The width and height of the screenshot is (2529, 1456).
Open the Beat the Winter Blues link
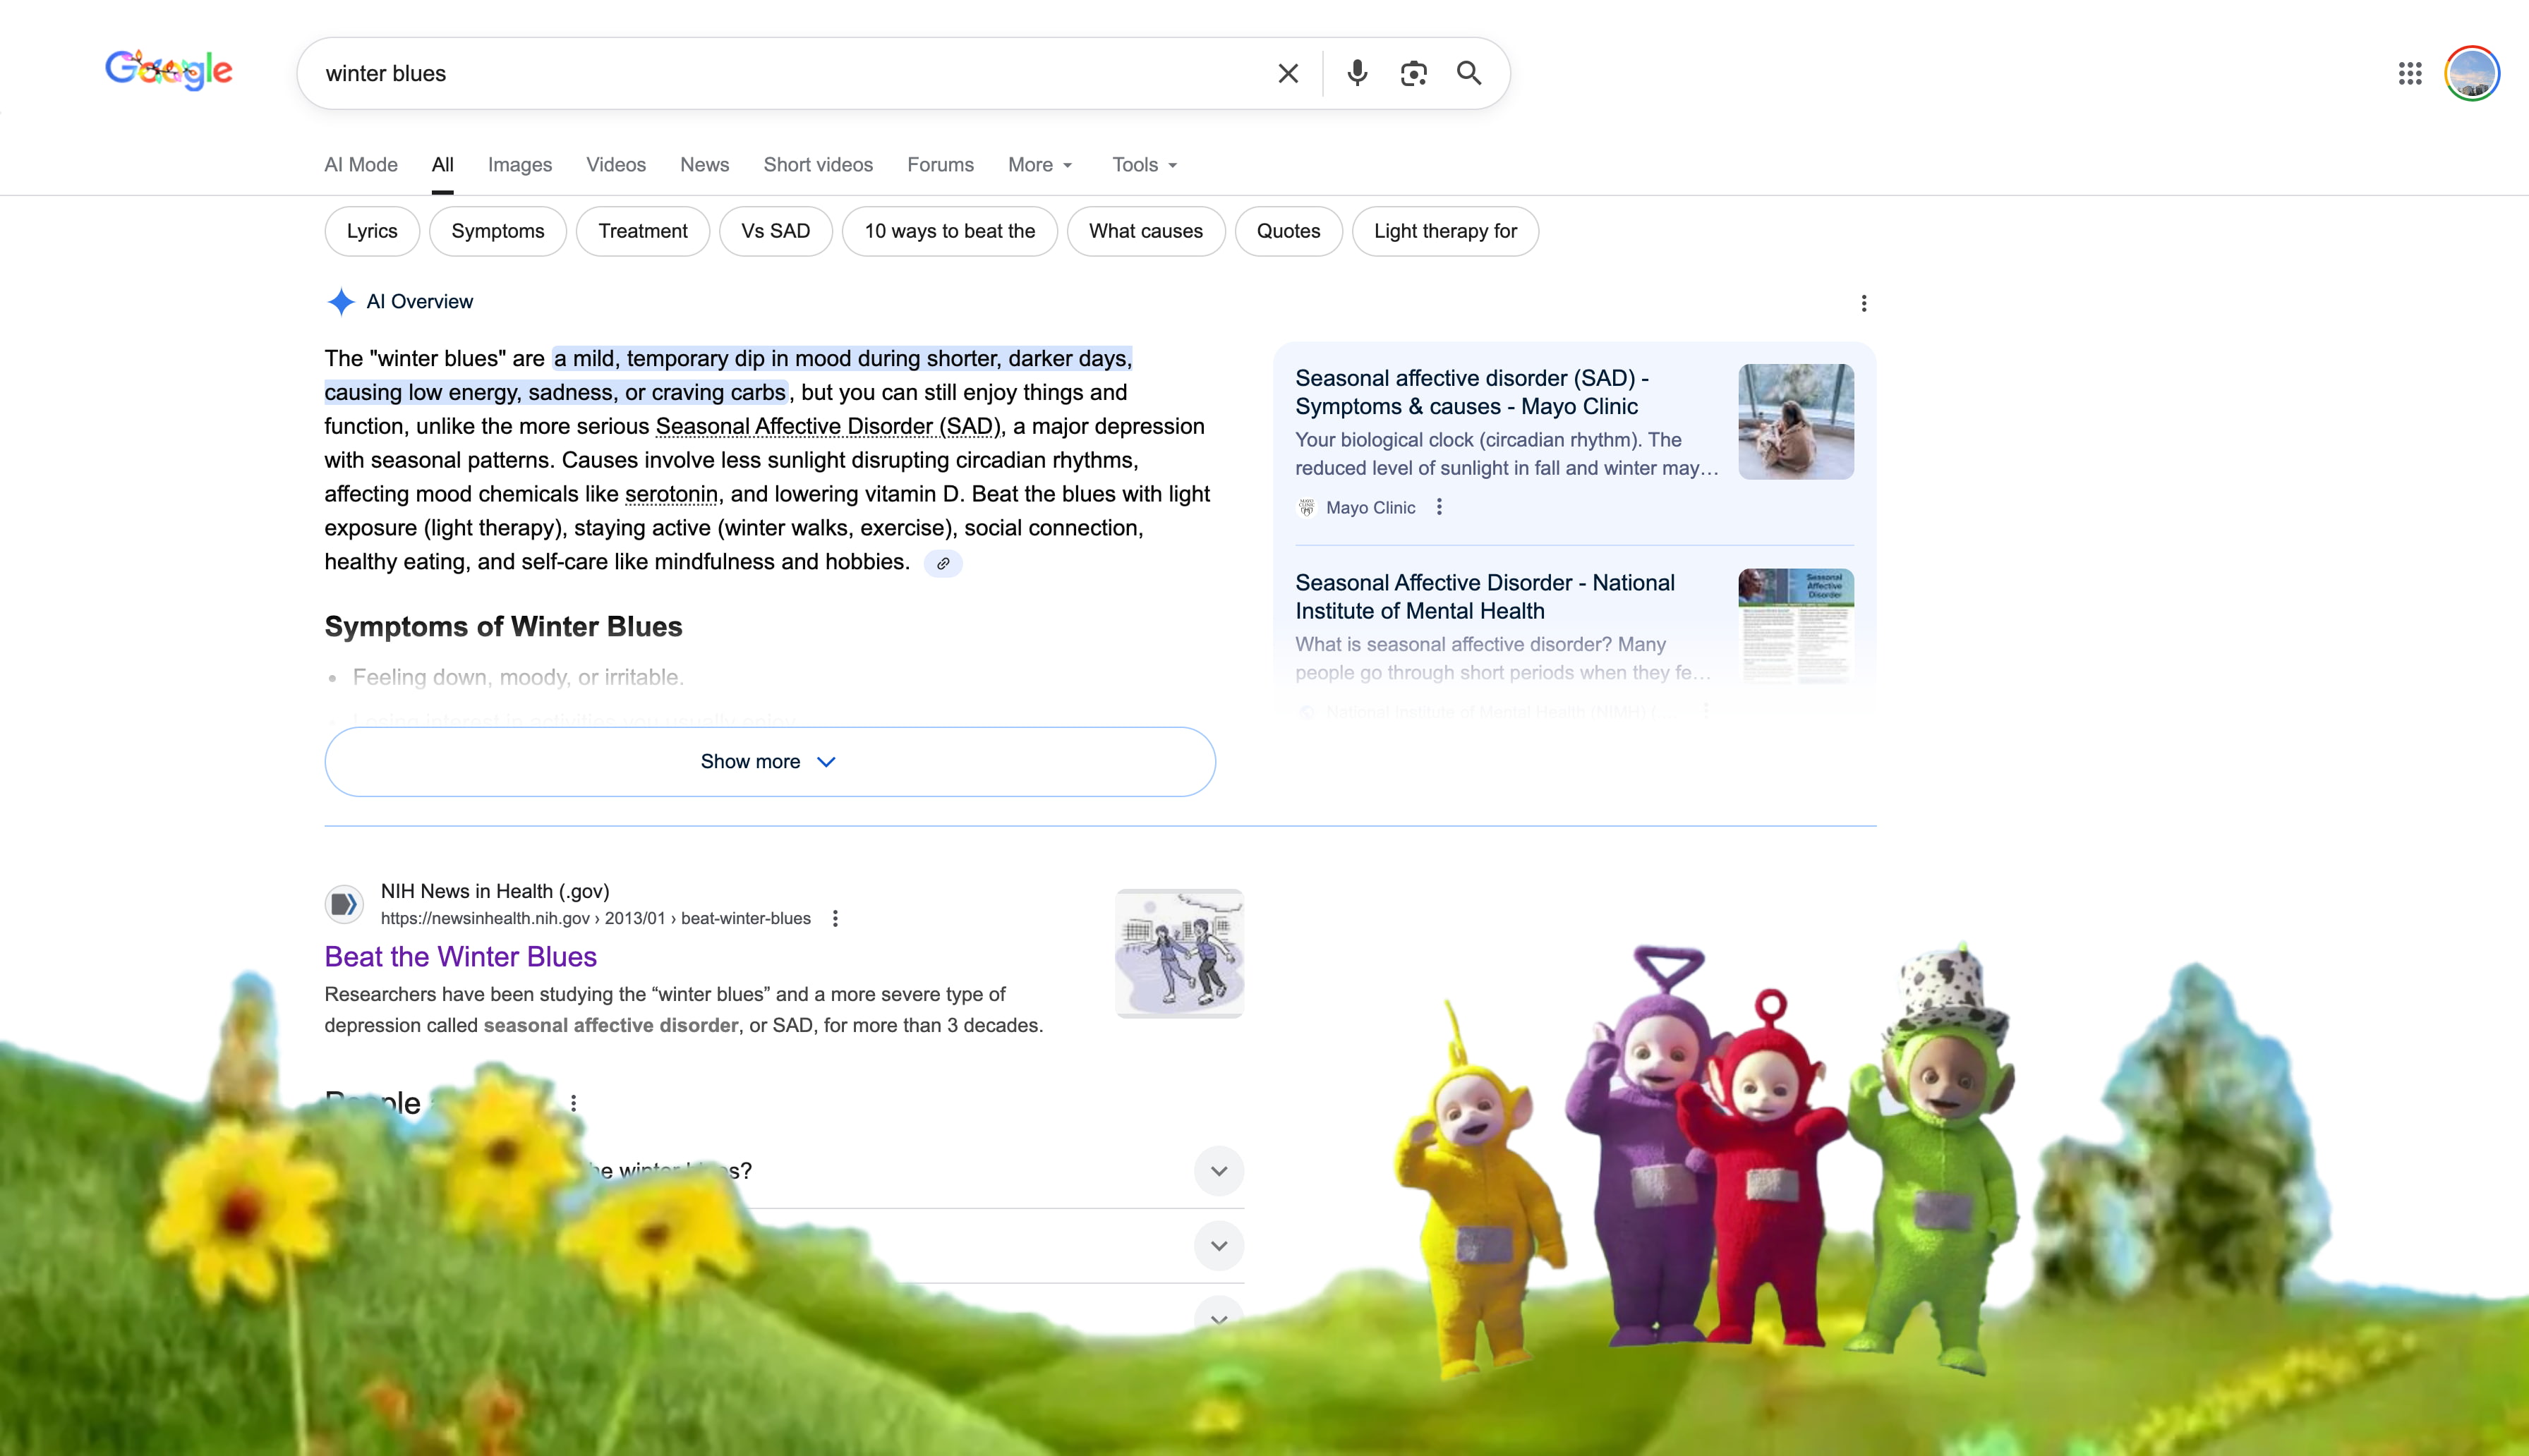click(x=460, y=956)
